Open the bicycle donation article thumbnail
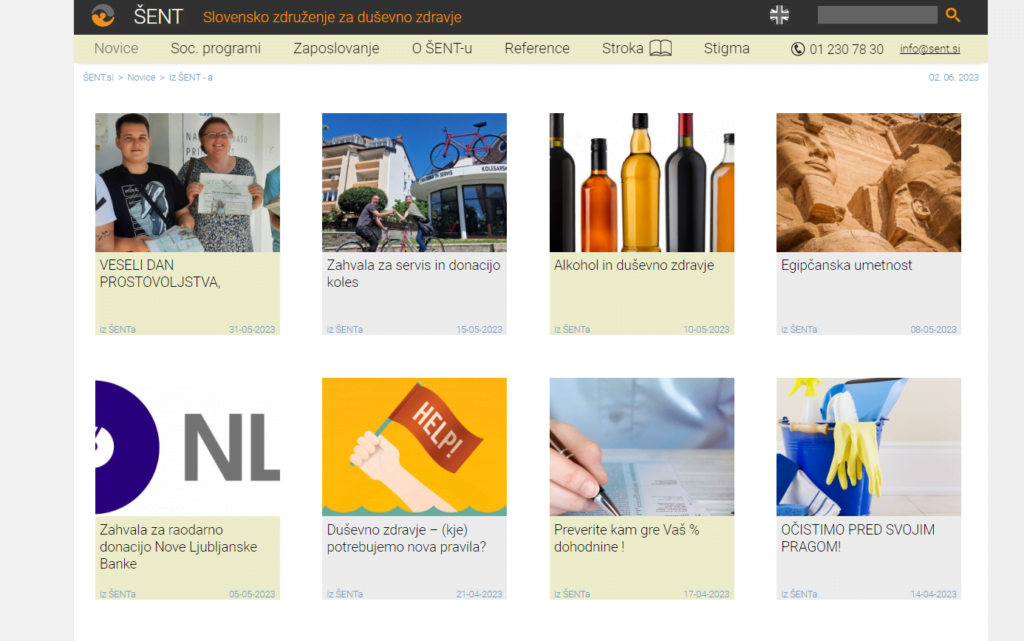 tap(414, 182)
